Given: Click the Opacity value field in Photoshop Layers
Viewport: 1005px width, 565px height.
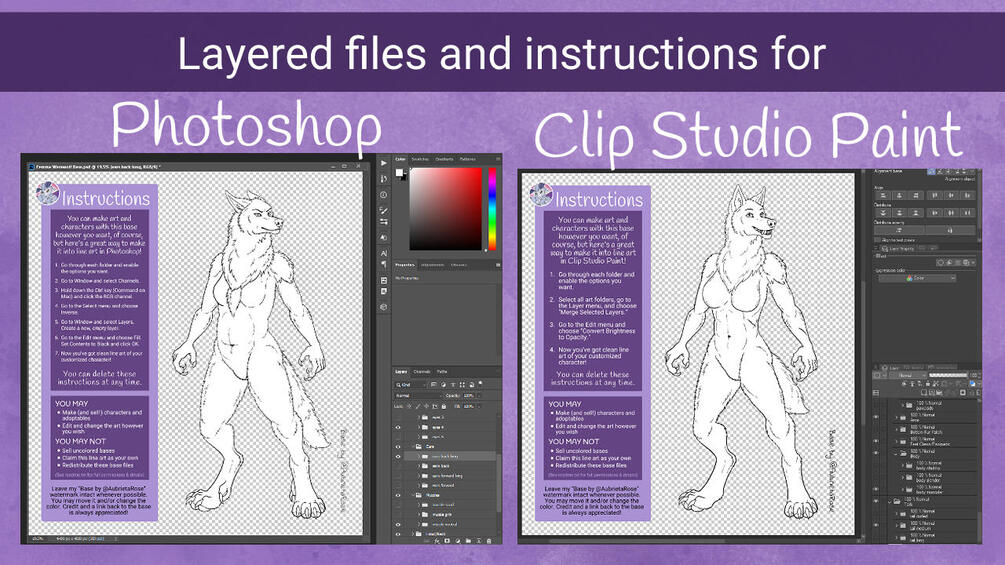Looking at the screenshot, I should [x=469, y=396].
